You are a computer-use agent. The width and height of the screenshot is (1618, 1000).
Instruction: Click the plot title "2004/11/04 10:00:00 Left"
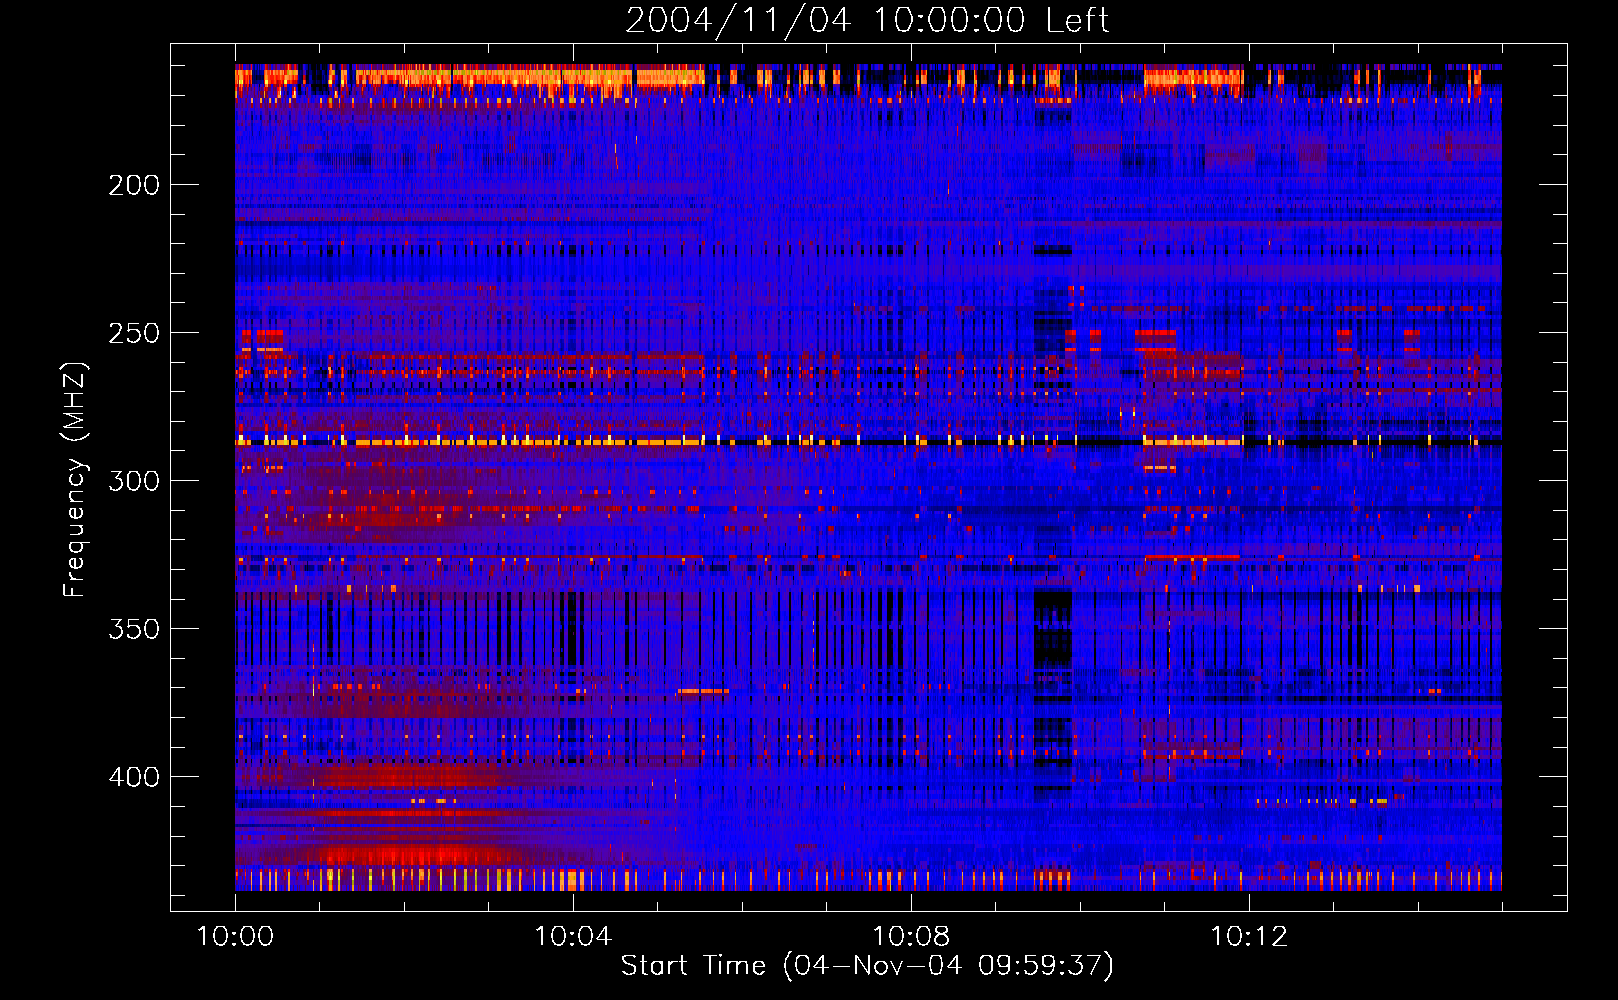point(867,20)
